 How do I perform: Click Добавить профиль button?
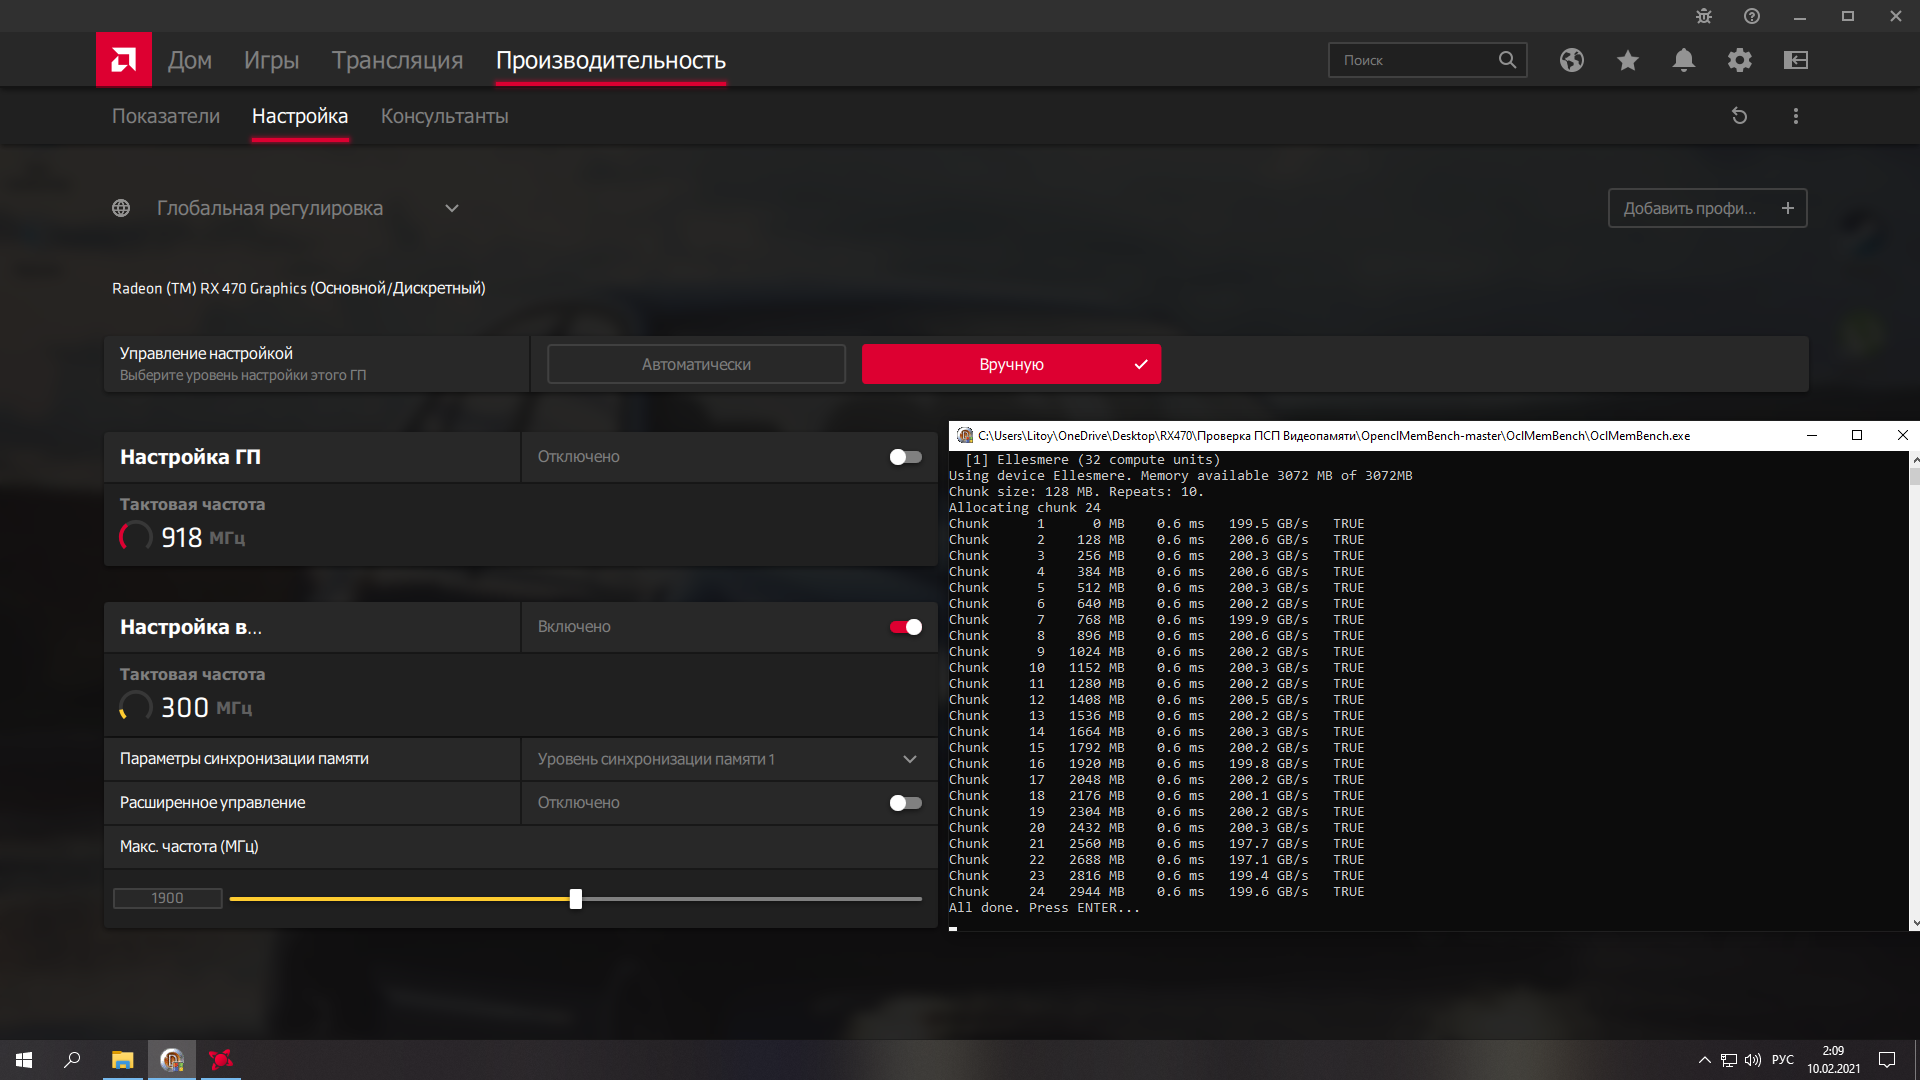click(x=1706, y=208)
